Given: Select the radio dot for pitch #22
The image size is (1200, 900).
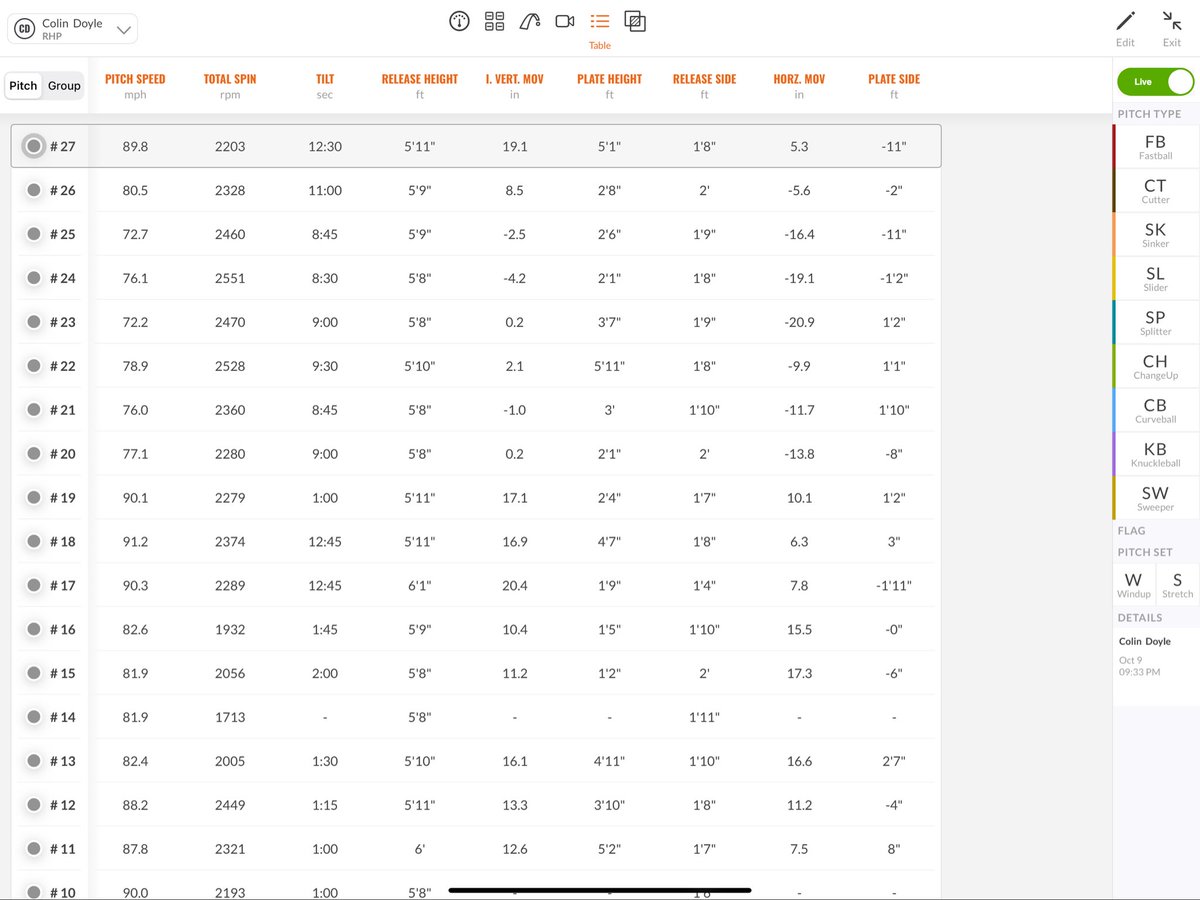Looking at the screenshot, I should pos(34,366).
